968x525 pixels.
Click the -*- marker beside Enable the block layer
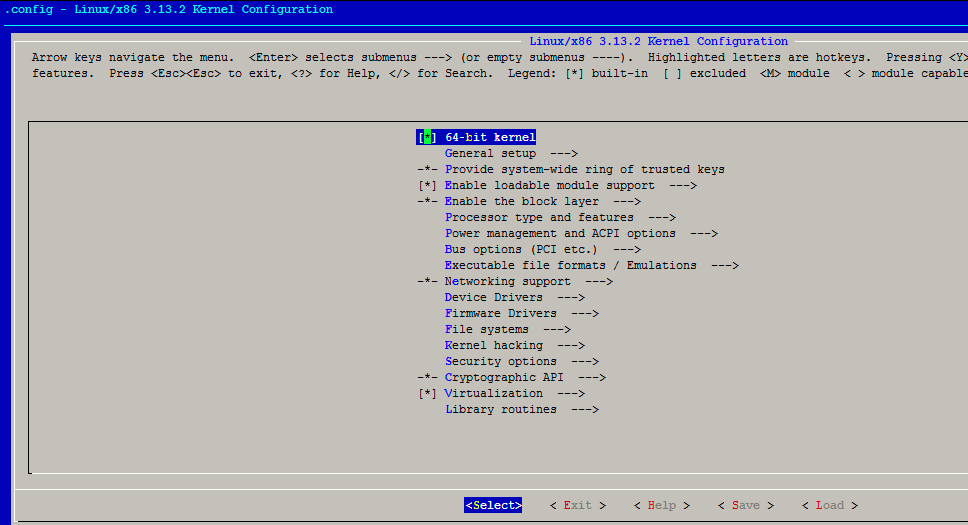(x=427, y=201)
